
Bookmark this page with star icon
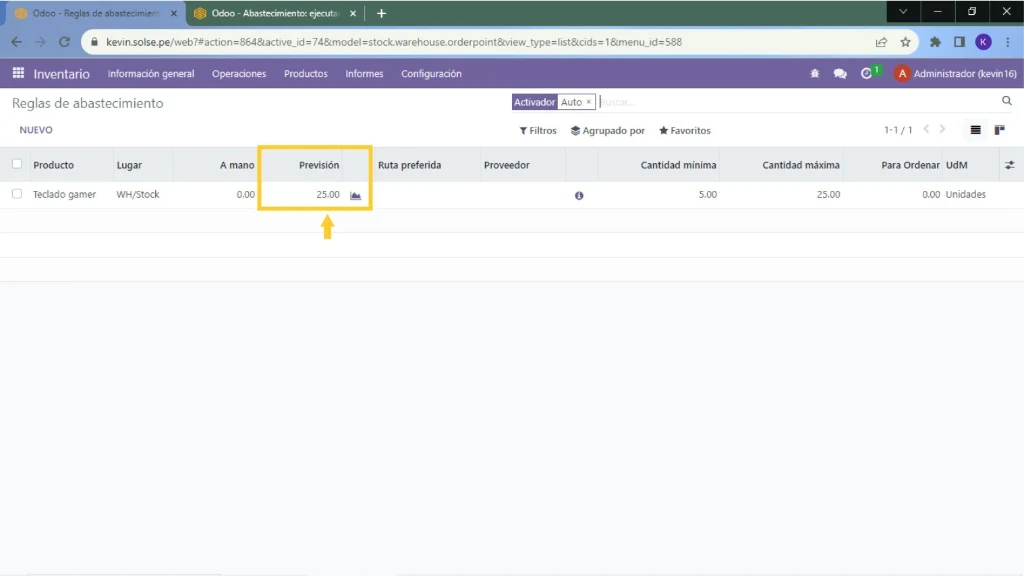(x=905, y=42)
